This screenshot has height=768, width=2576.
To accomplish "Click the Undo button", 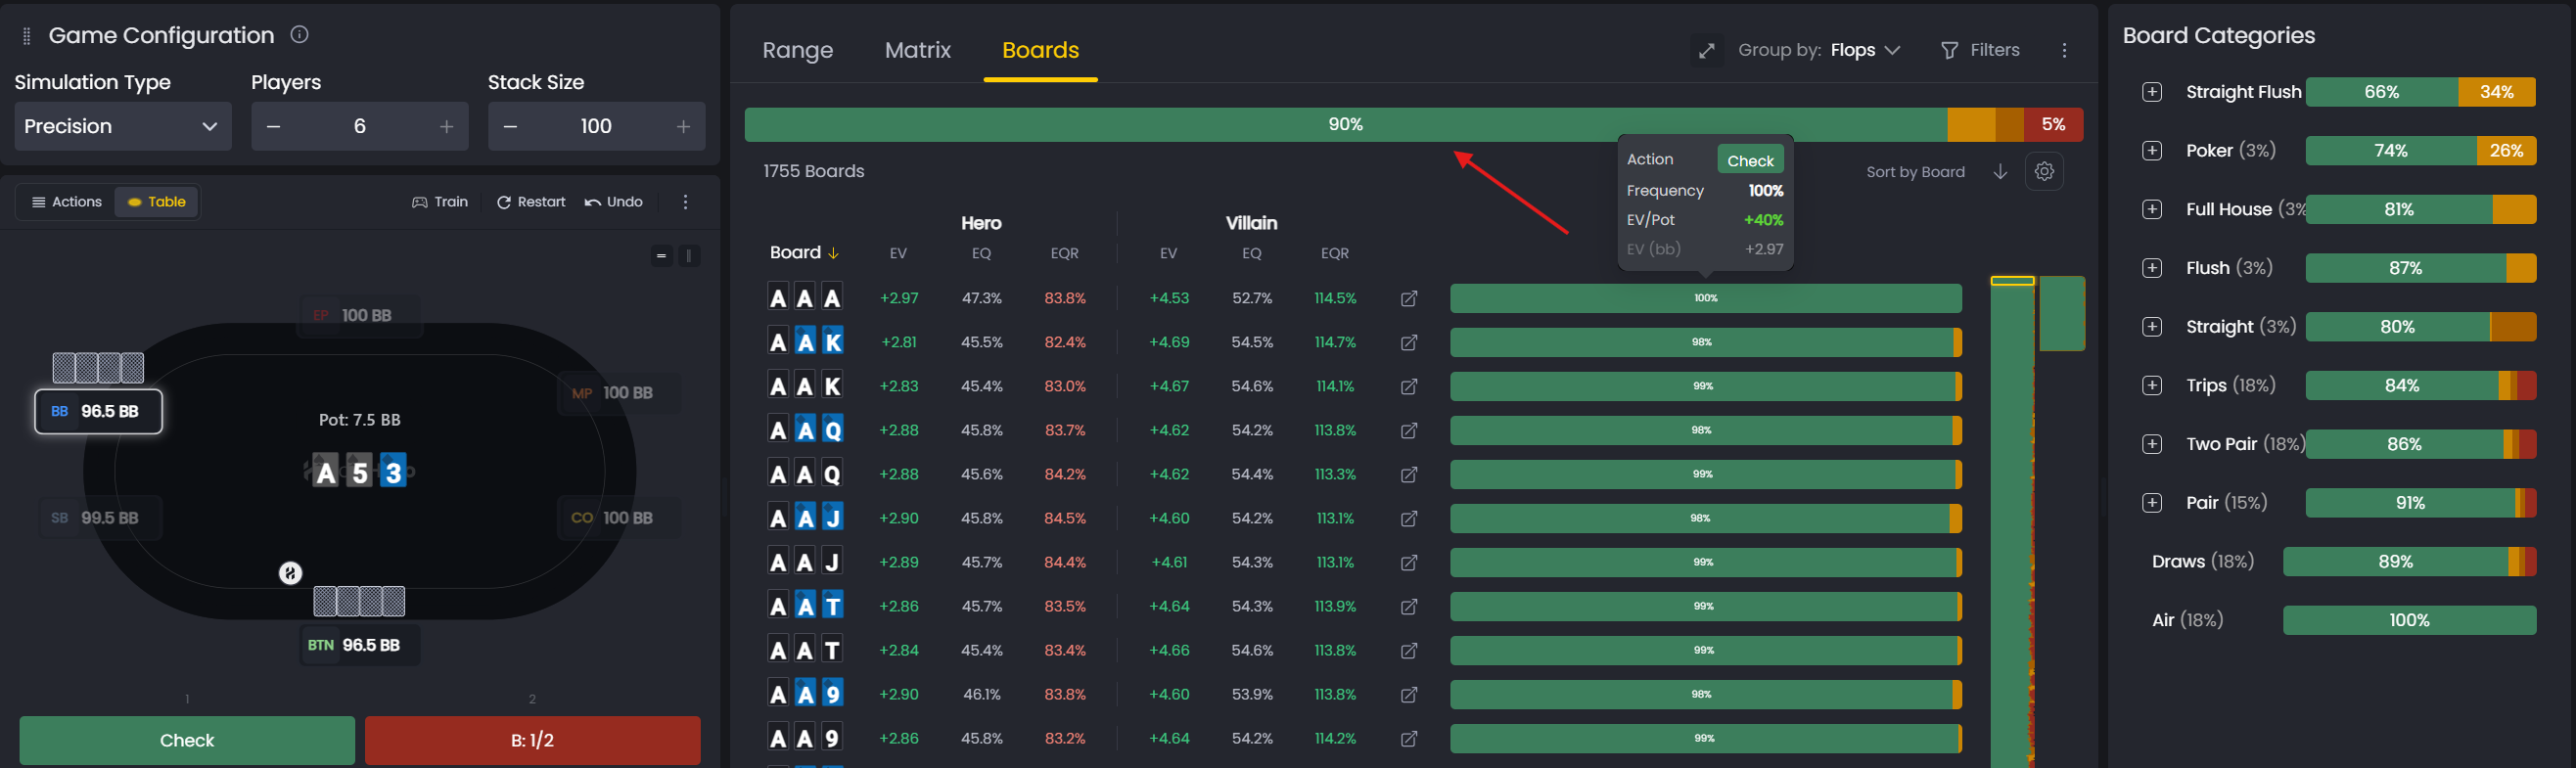I will 614,202.
